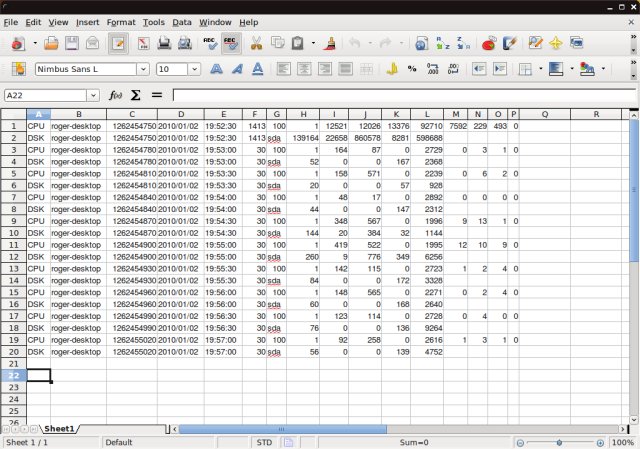The width and height of the screenshot is (640, 449).
Task: Open the Function Wizard
Action: pos(116,96)
